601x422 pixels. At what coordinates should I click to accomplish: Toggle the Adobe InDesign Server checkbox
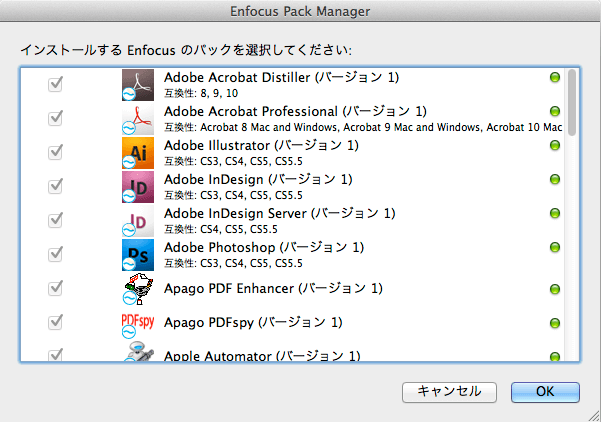[55, 220]
